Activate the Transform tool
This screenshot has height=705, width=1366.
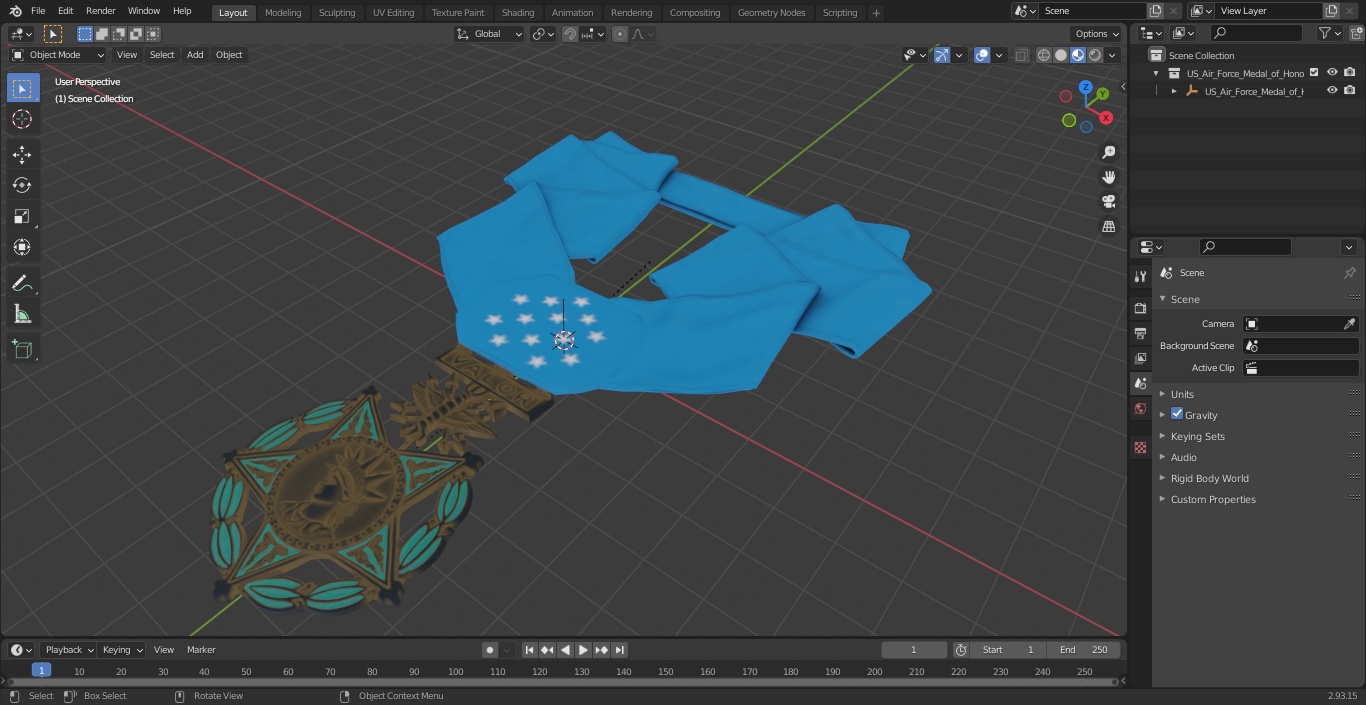tap(22, 247)
